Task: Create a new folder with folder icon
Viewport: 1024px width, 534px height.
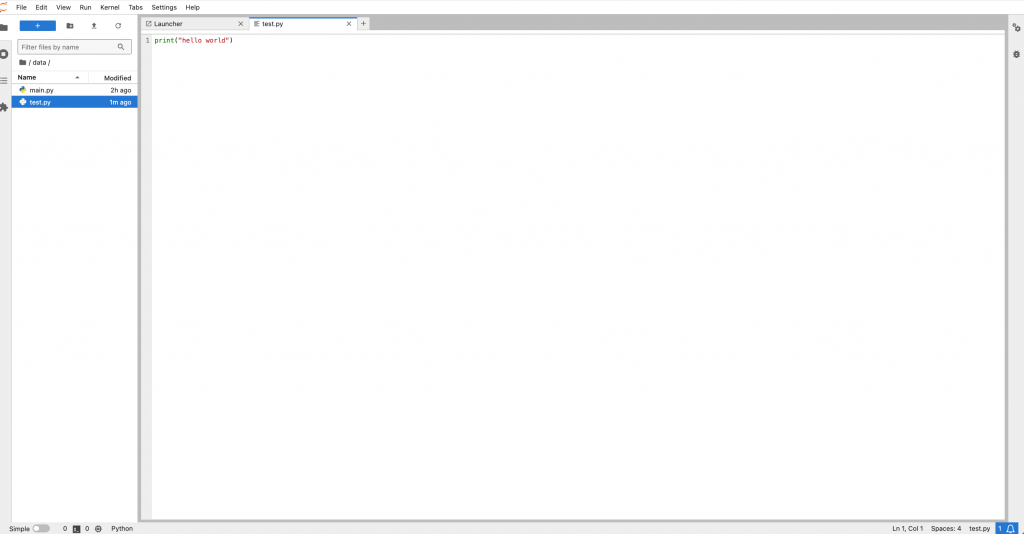Action: [x=70, y=26]
